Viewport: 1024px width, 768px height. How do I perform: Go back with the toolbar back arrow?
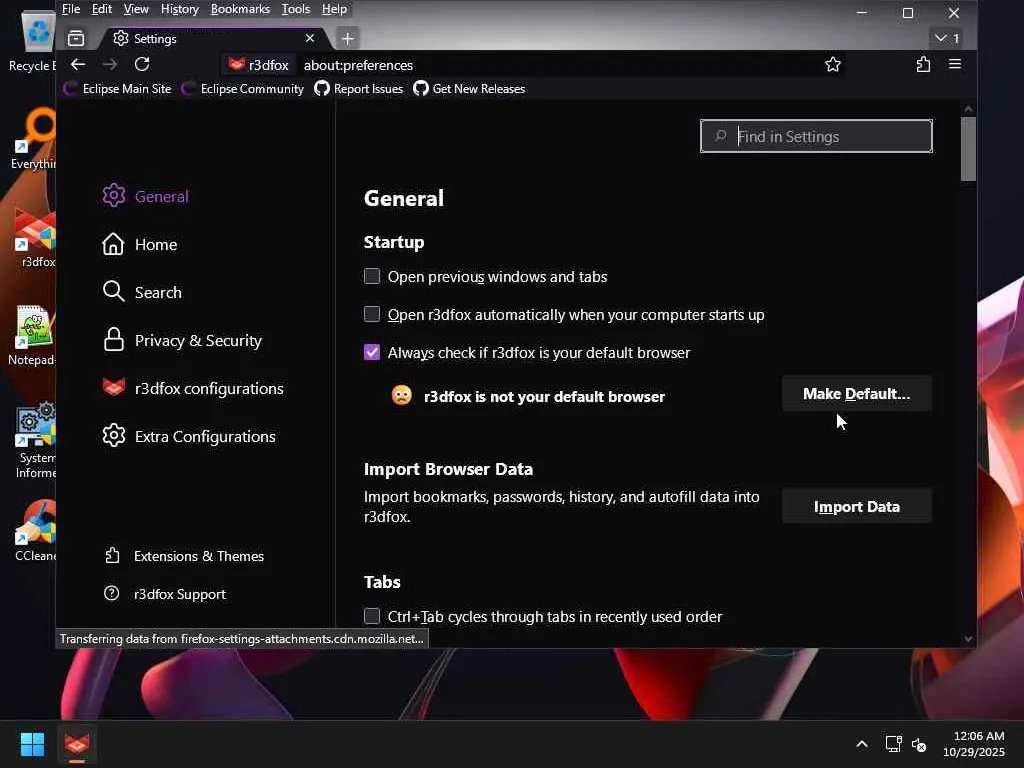point(78,65)
